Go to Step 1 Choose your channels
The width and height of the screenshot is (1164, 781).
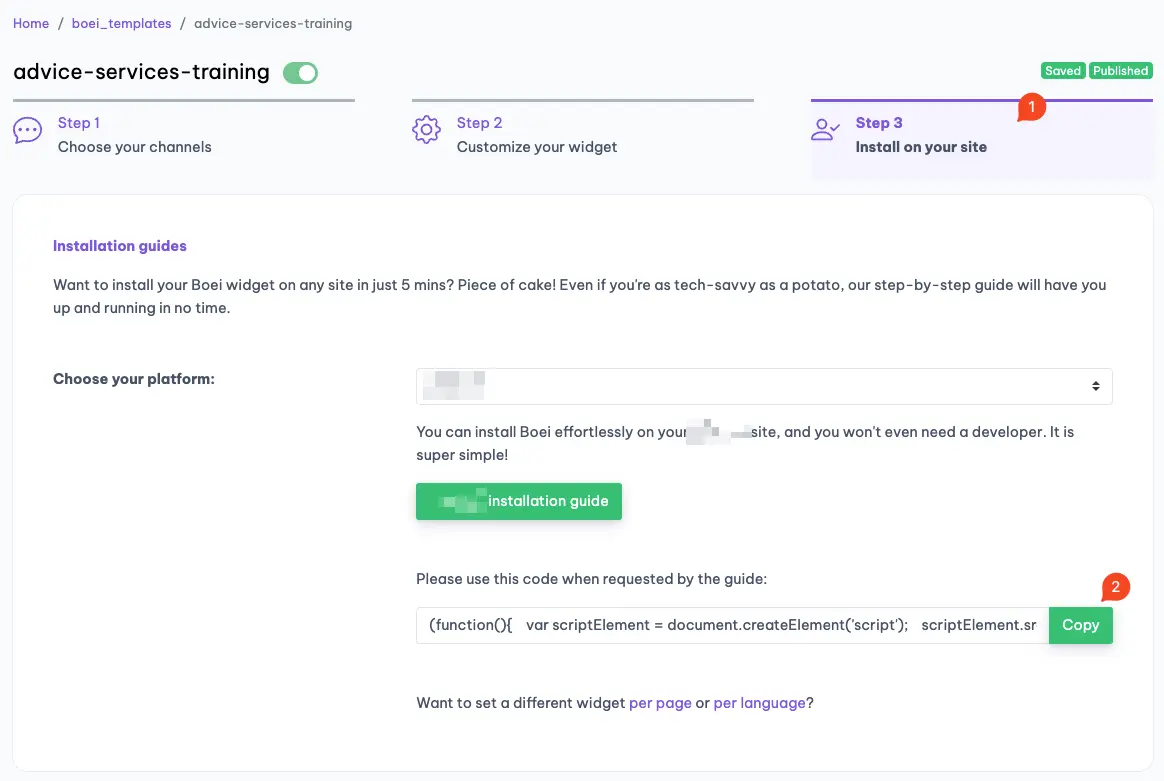pyautogui.click(x=134, y=135)
